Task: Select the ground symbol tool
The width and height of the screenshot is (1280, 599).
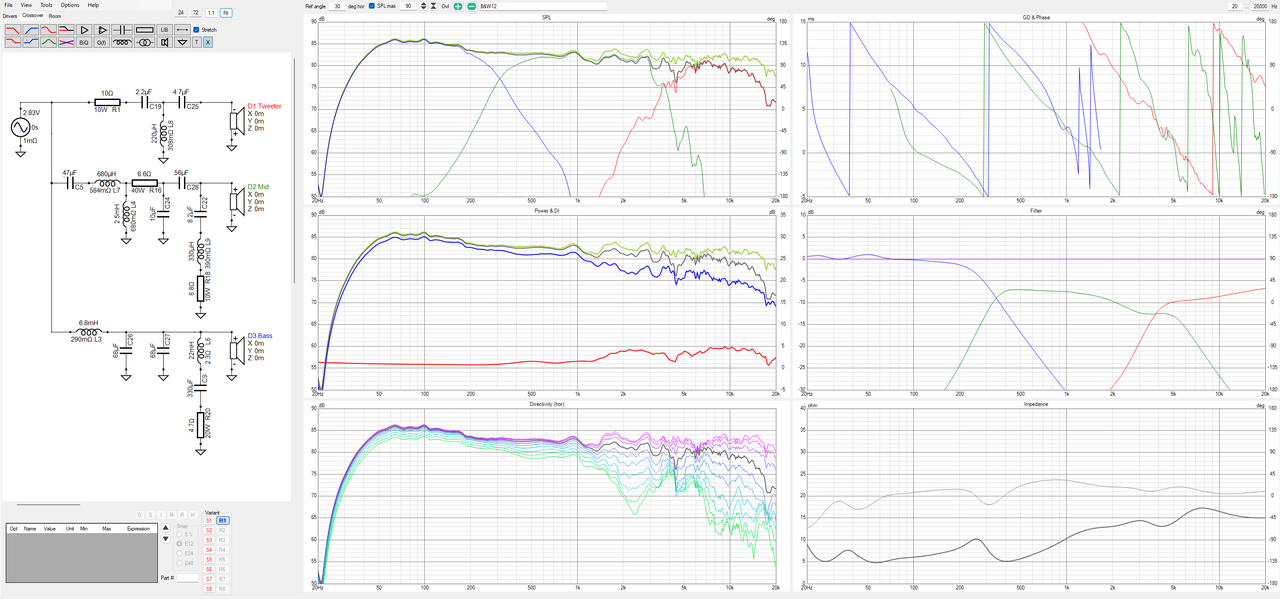Action: click(182, 43)
